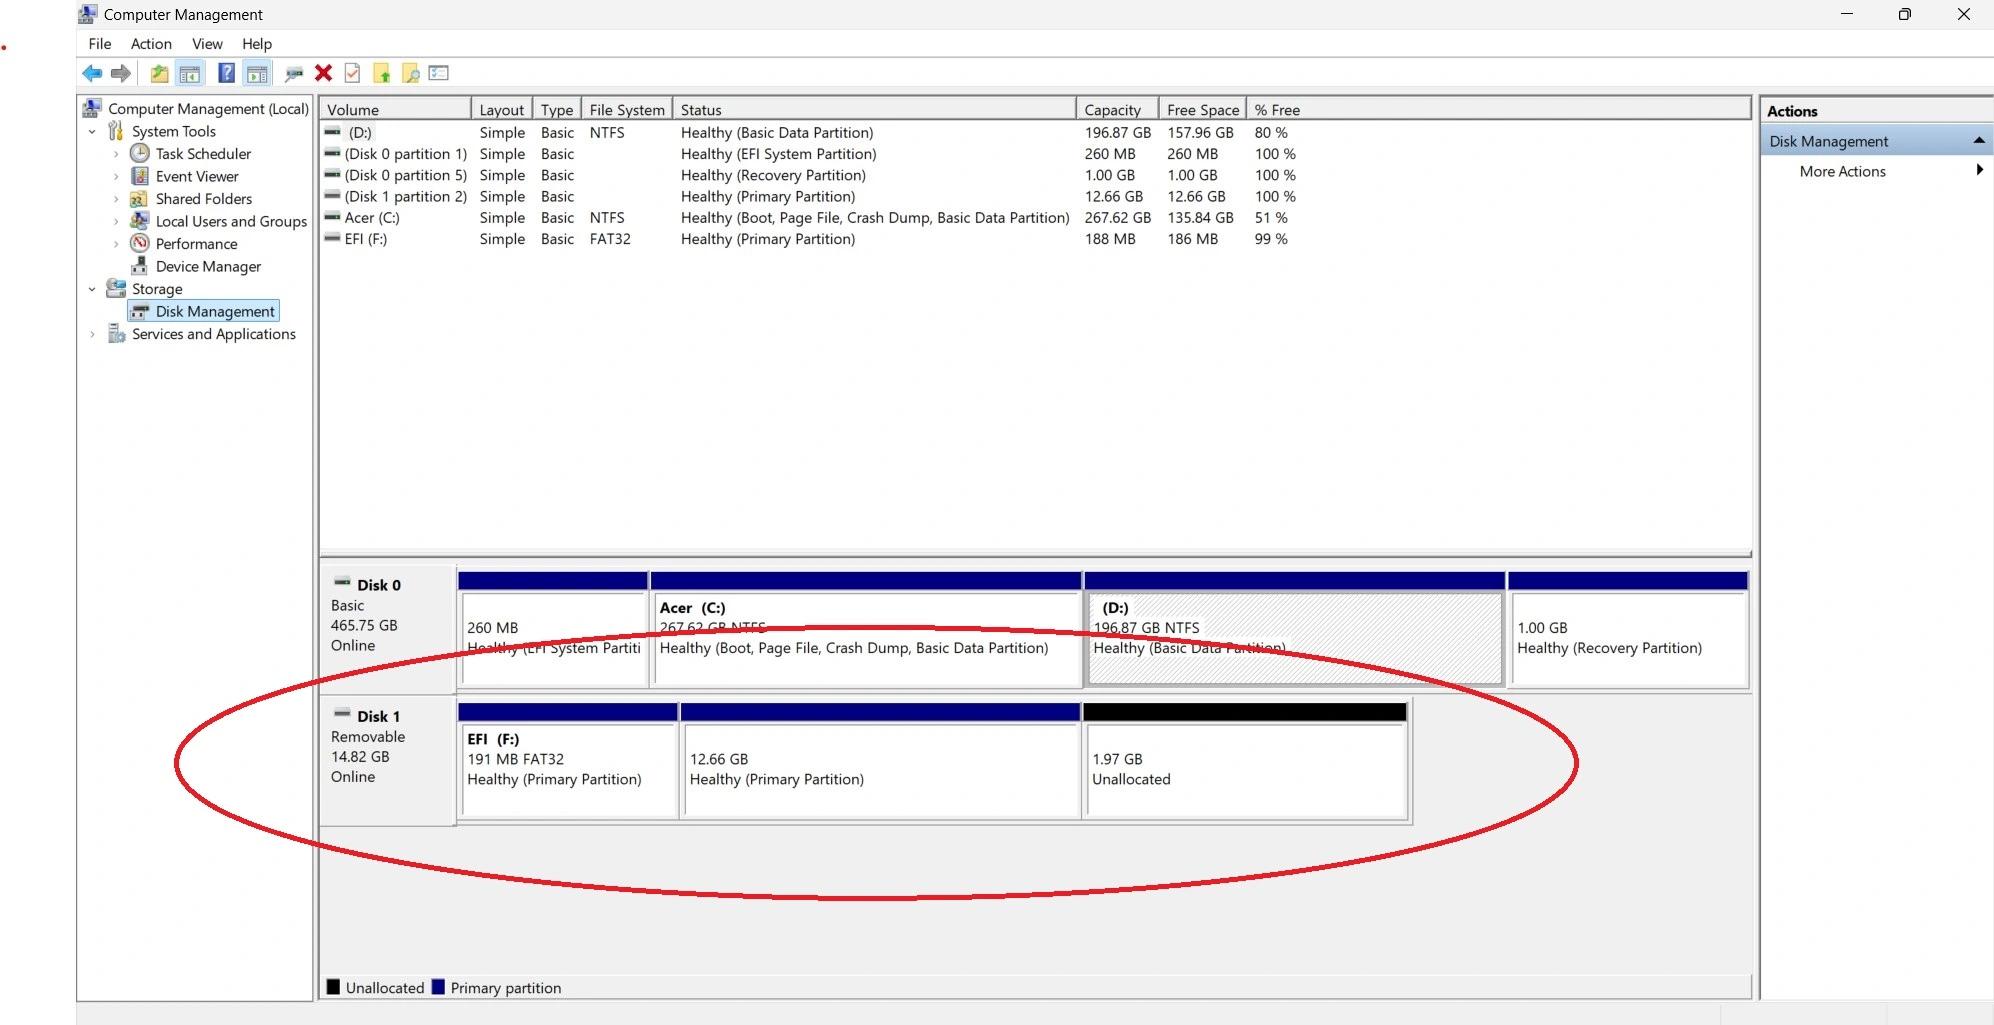Select the (D:) 196.87 GB partition block
Viewport: 1994px width, 1025px height.
pyautogui.click(x=1295, y=630)
